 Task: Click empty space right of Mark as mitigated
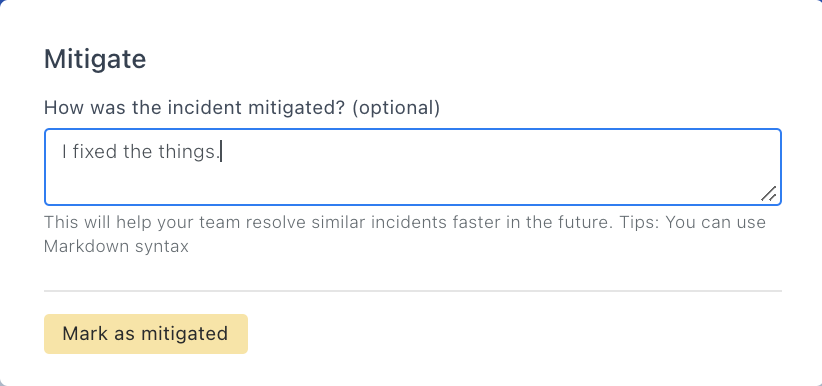(x=514, y=334)
